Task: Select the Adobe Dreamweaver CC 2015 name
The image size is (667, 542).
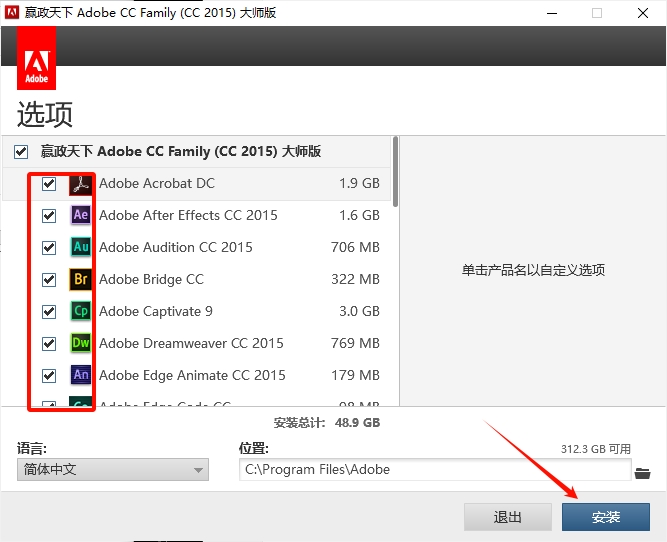Action: point(191,343)
